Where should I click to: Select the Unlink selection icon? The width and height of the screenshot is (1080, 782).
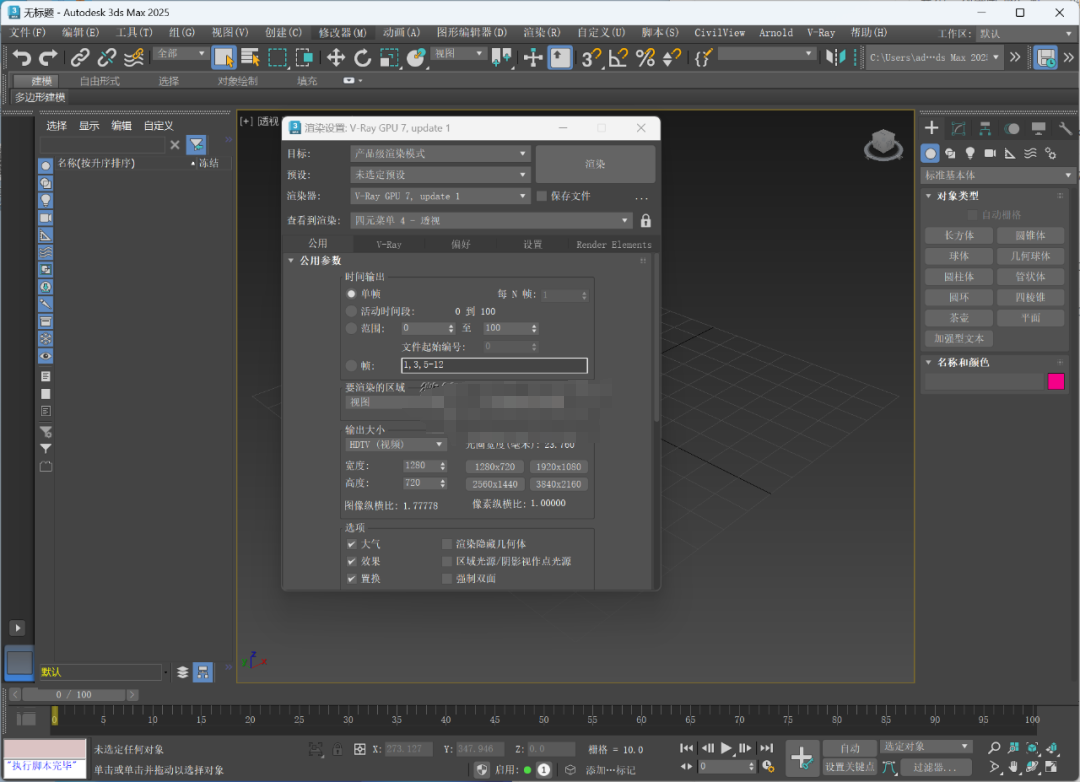click(x=107, y=58)
